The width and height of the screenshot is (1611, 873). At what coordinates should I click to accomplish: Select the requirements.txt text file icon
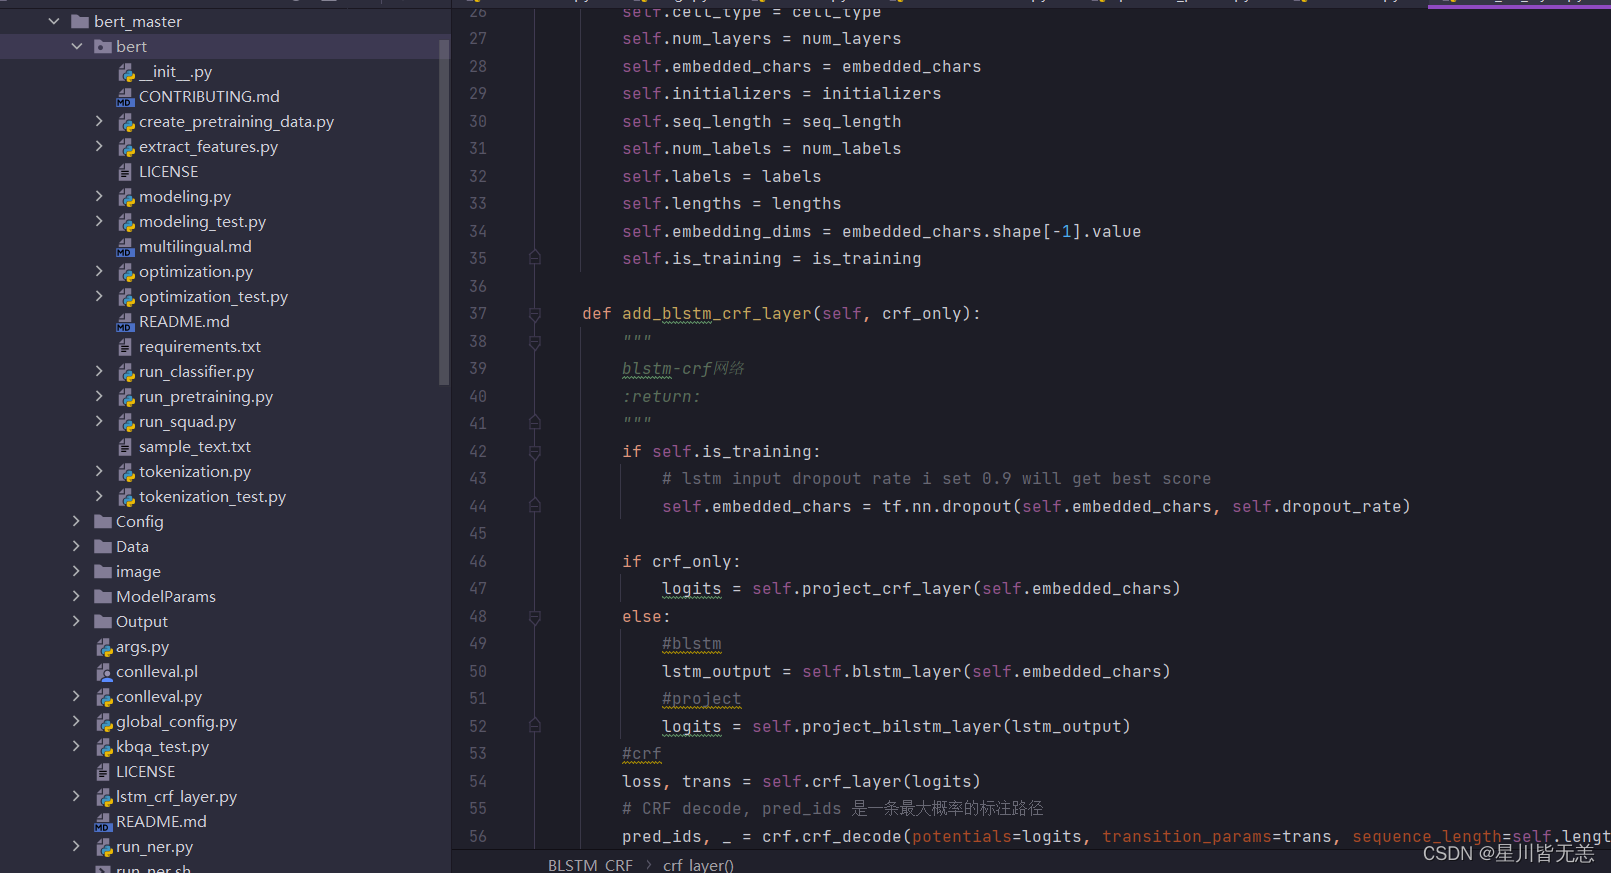125,347
